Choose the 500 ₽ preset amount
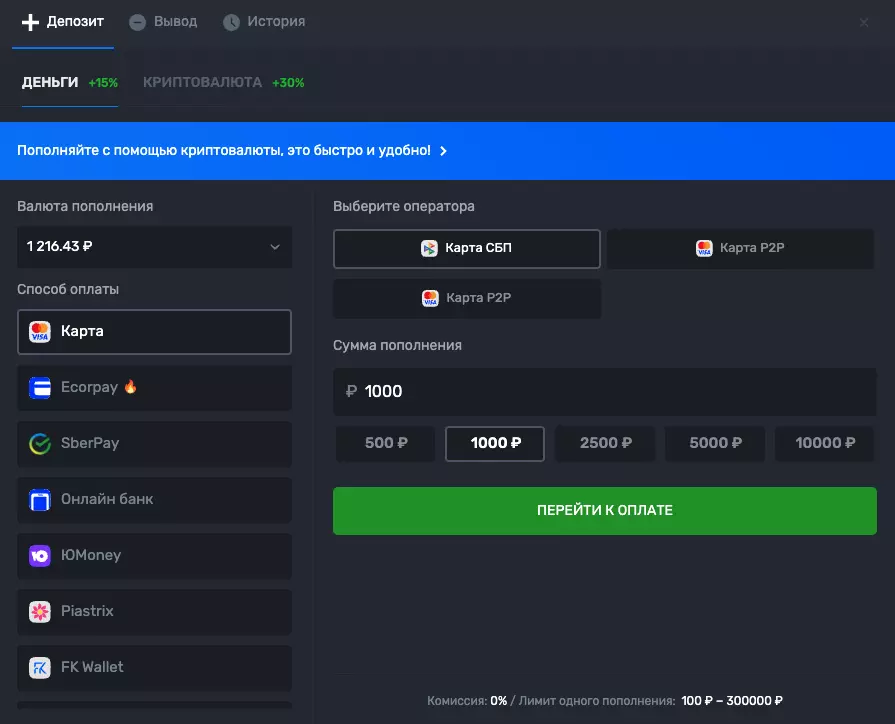 click(x=385, y=443)
